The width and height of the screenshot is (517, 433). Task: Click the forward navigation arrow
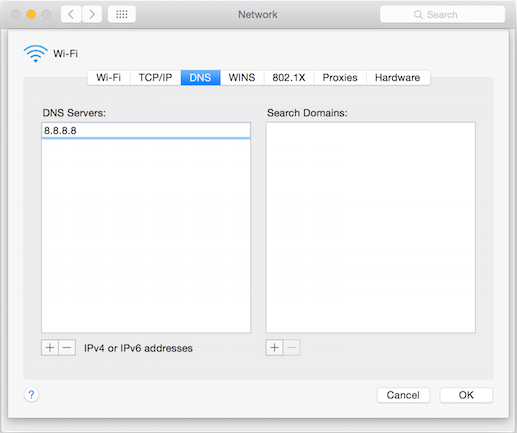coord(92,14)
